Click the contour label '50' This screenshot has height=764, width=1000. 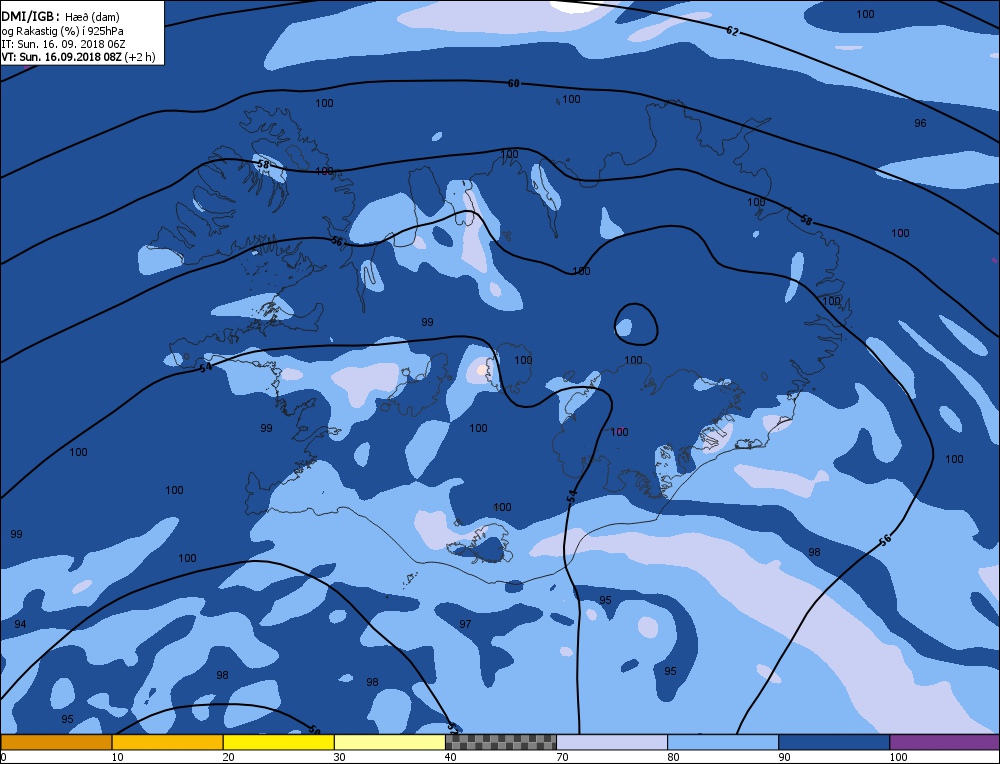[x=313, y=729]
